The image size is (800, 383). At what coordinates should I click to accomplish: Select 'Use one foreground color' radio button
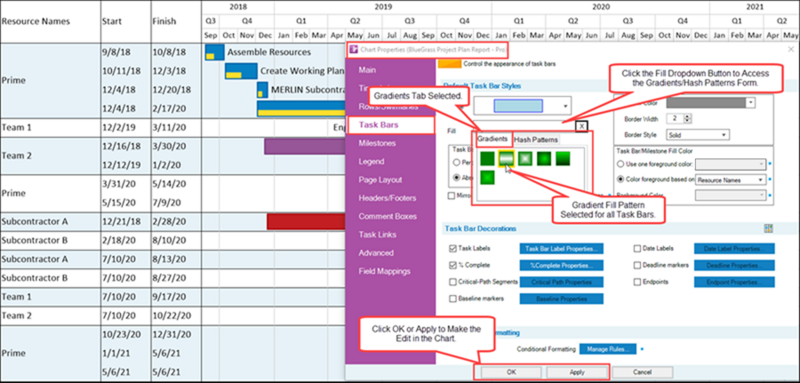coord(621,164)
